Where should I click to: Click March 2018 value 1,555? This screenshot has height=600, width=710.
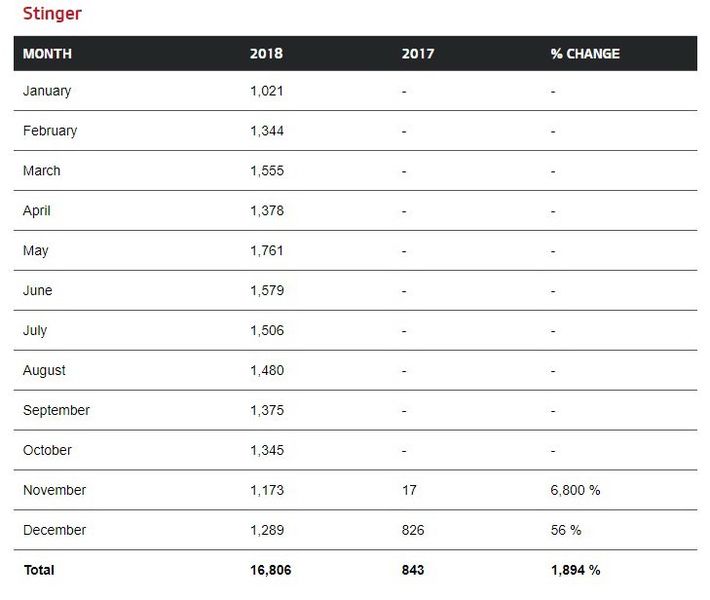point(267,171)
